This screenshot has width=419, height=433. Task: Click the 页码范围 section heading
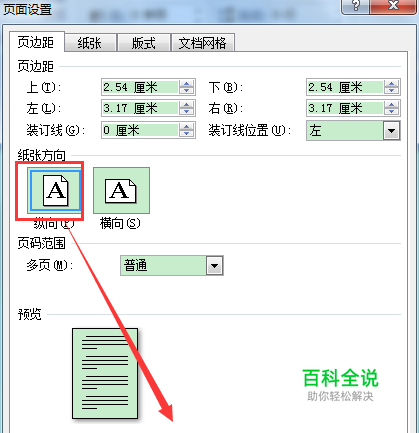(x=42, y=243)
